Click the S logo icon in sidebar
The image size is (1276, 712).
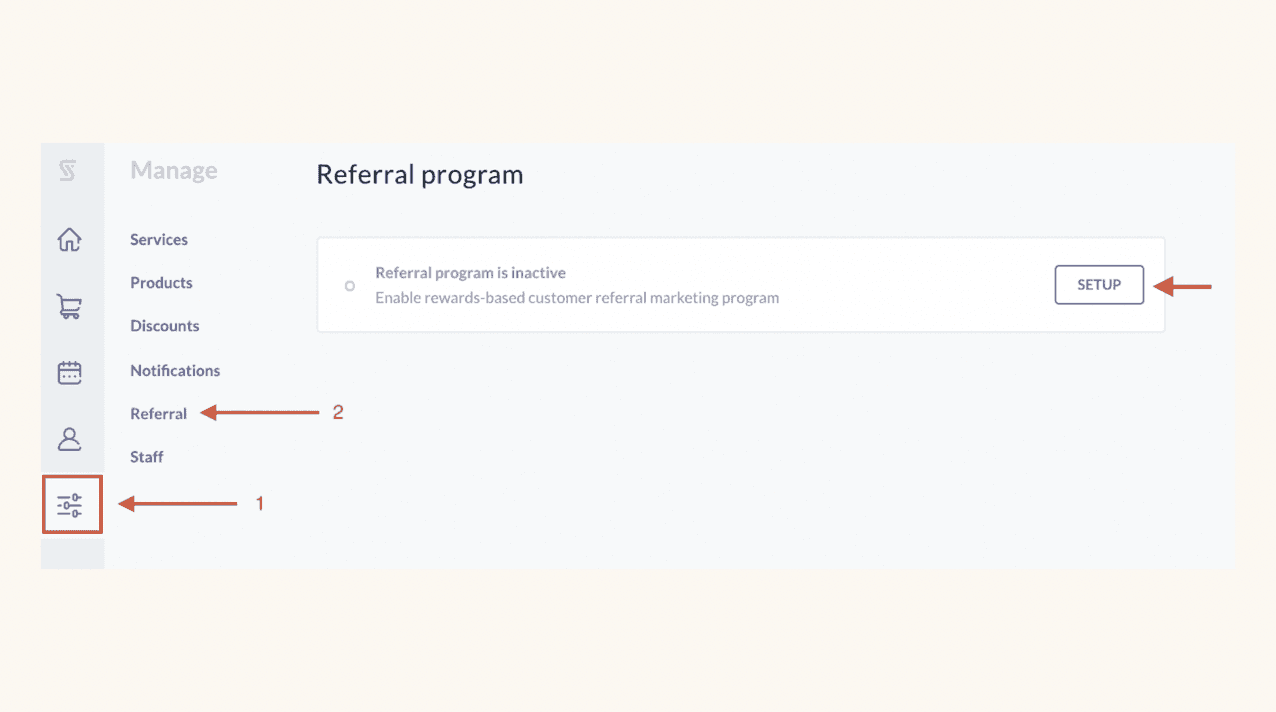pyautogui.click(x=68, y=171)
